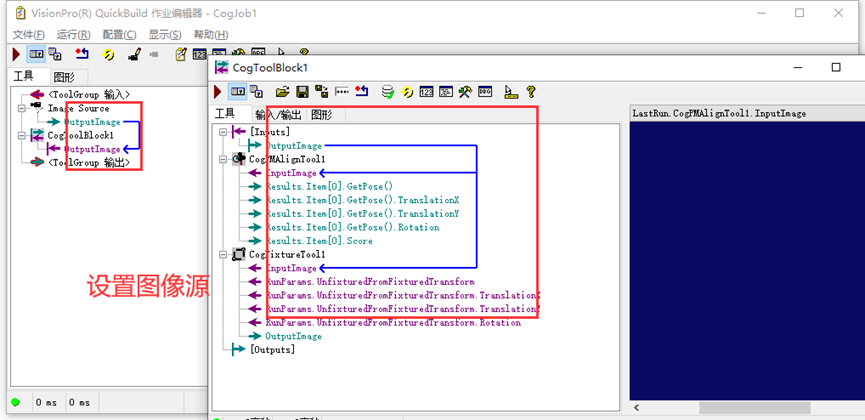Open the 123 results icon in QuickBuild toolbar
Viewport: 865px width, 420px height.
click(x=199, y=54)
